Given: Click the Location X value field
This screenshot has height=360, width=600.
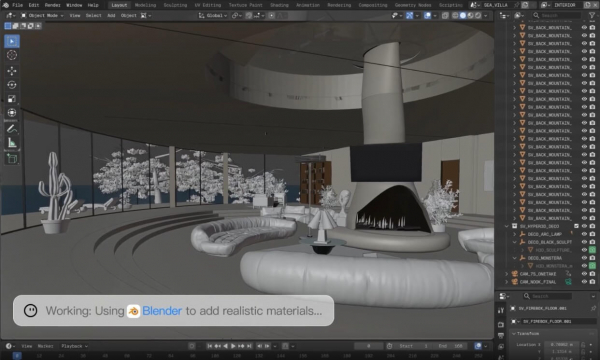Looking at the screenshot, I should tap(562, 344).
